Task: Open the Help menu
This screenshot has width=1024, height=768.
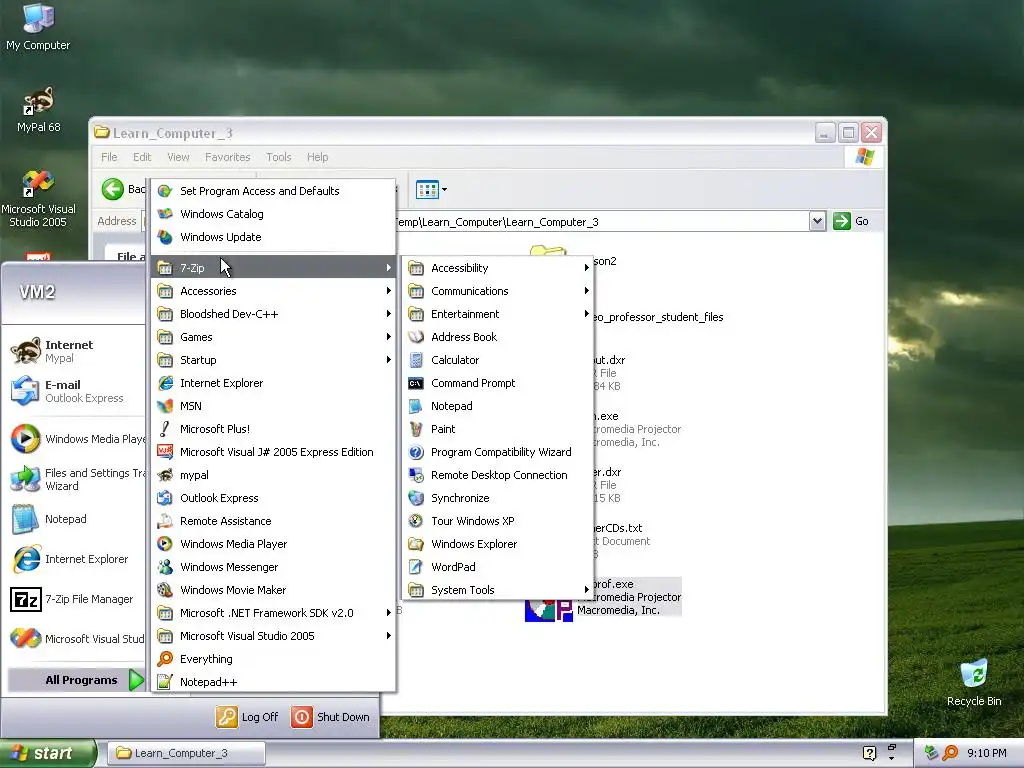Action: [317, 157]
